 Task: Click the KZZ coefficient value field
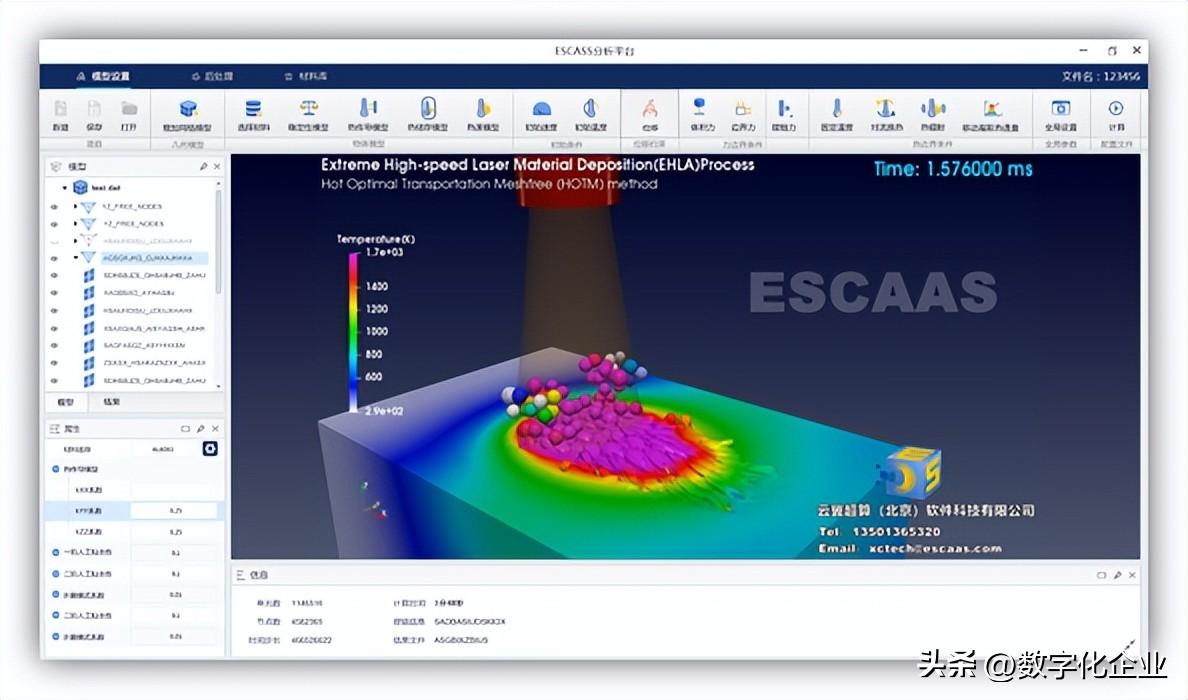(x=176, y=533)
